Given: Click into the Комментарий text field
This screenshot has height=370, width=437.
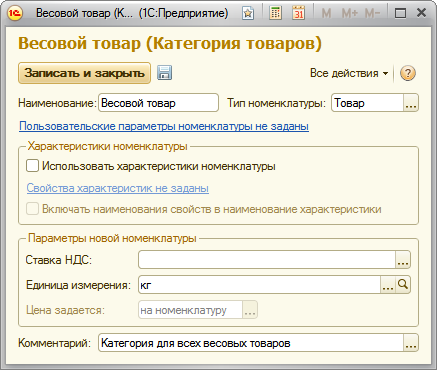Looking at the screenshot, I should pos(251,343).
